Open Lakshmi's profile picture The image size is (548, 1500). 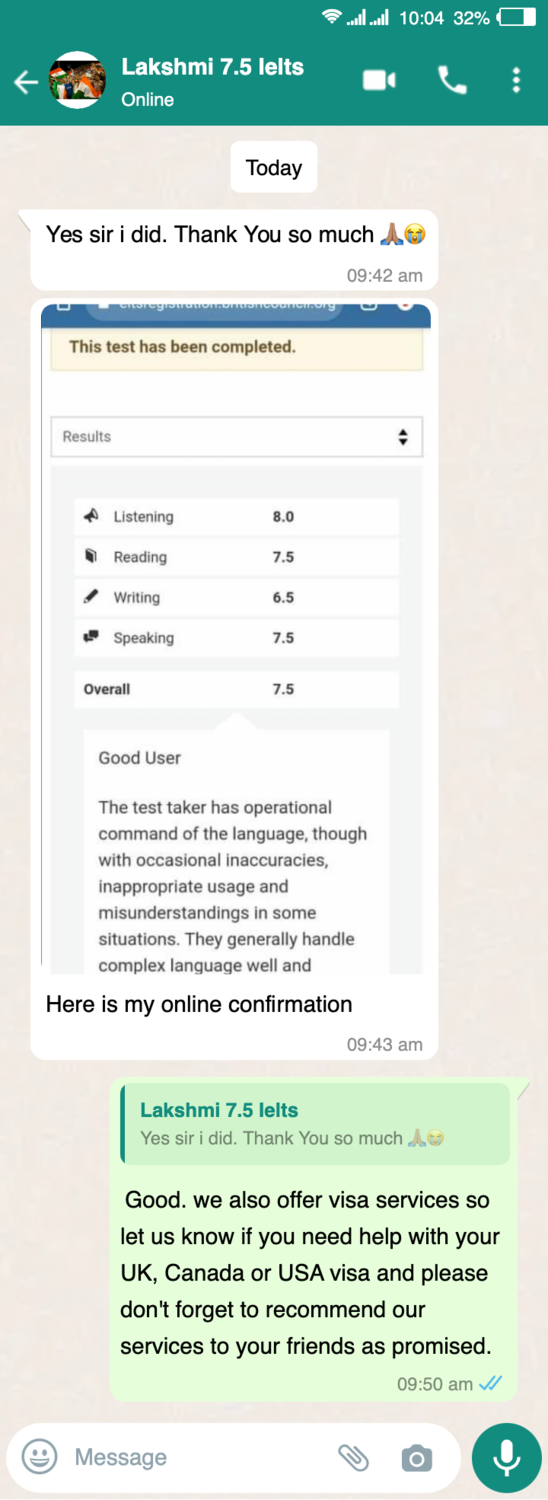77,80
